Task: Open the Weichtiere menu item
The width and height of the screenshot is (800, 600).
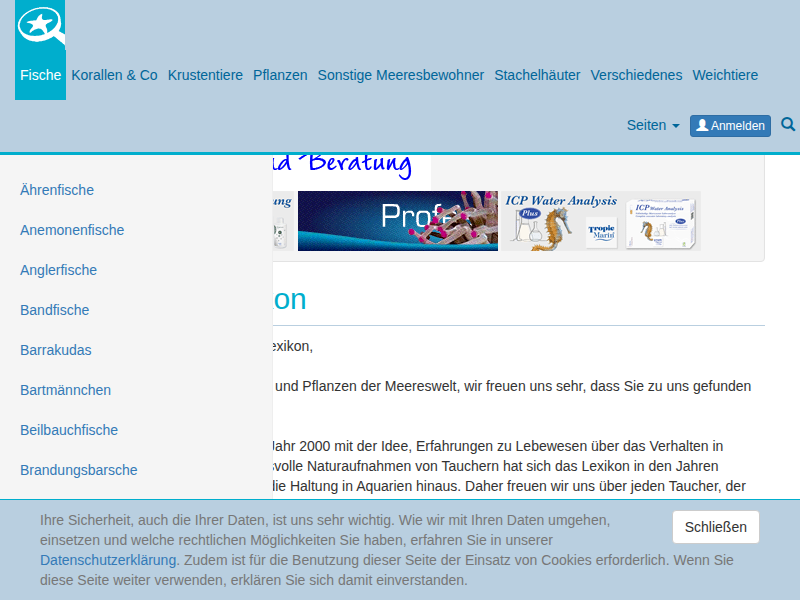Action: tap(725, 75)
